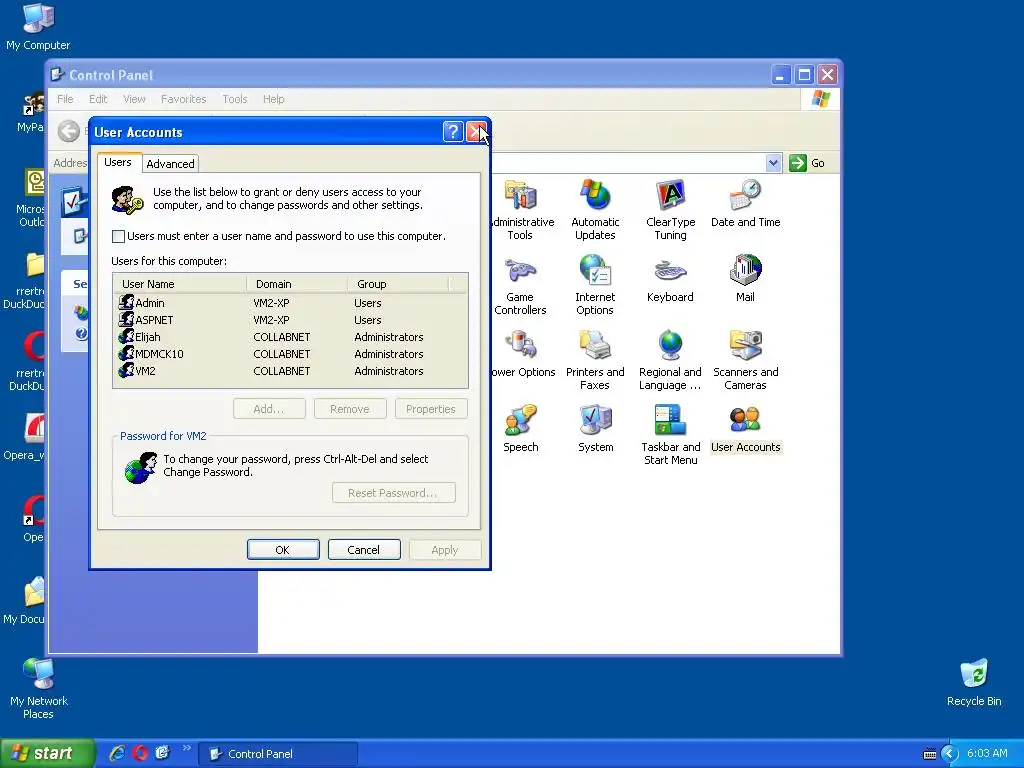Screen dimensions: 1024x768
Task: Click the Properties button
Action: pos(431,409)
